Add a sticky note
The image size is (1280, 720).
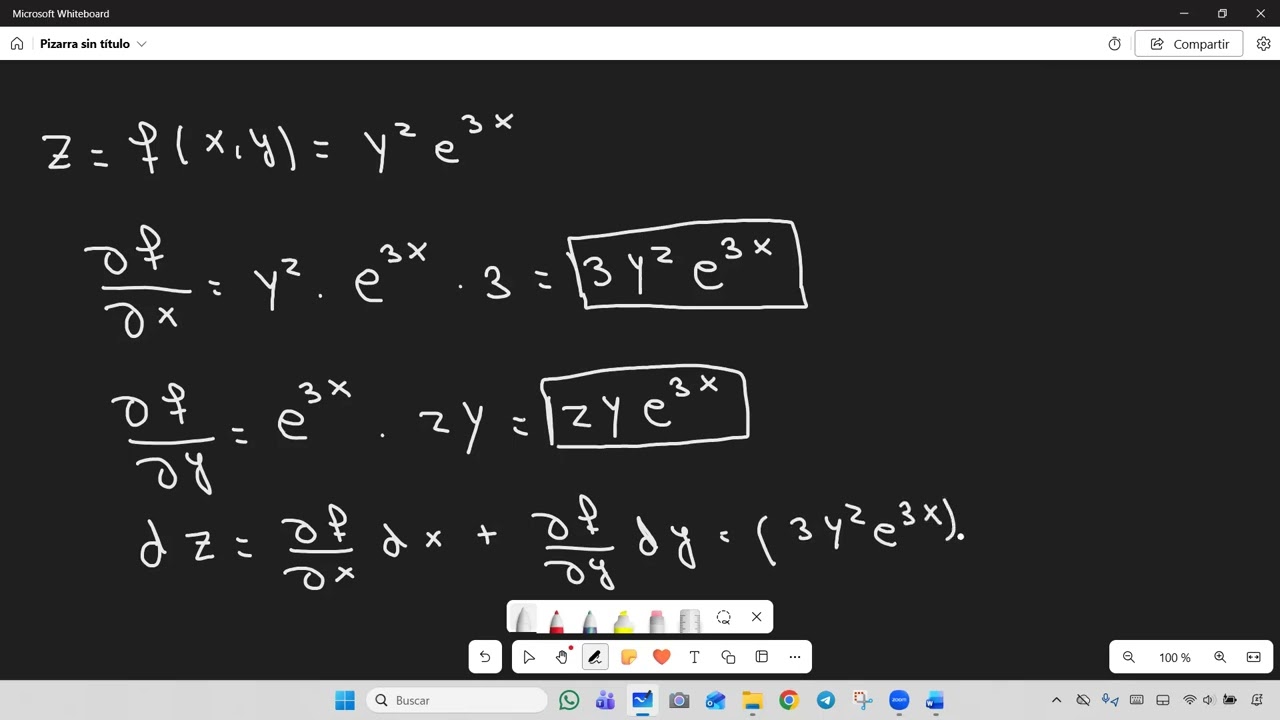[628, 657]
